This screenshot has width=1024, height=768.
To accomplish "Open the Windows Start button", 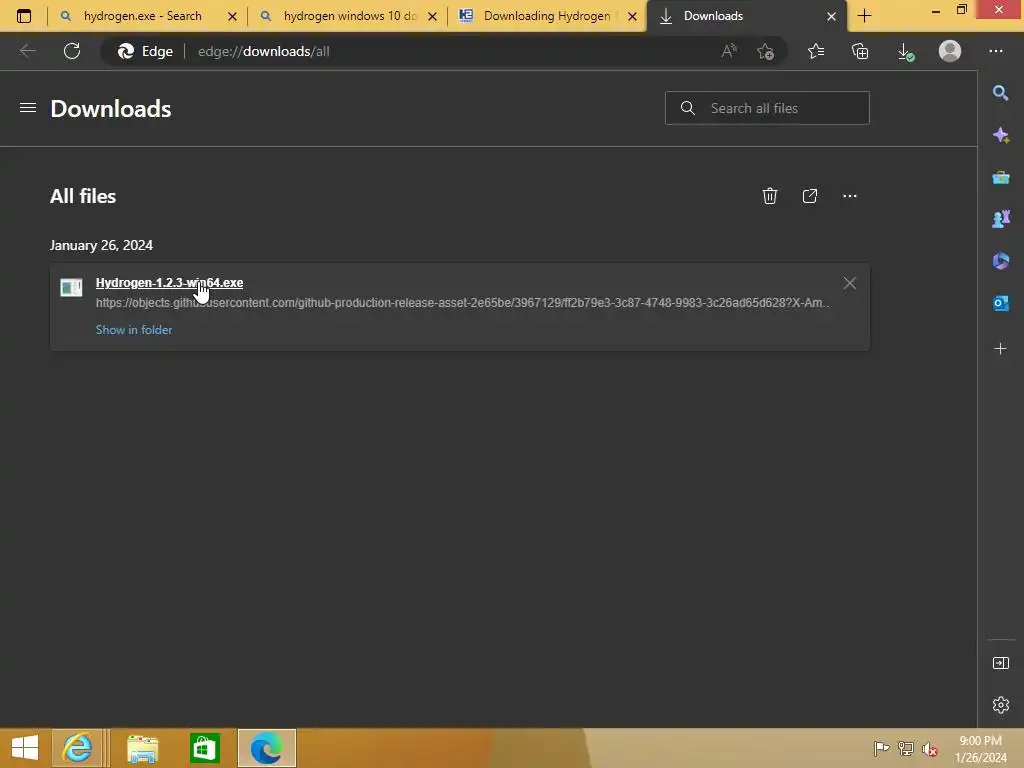I will coord(25,748).
